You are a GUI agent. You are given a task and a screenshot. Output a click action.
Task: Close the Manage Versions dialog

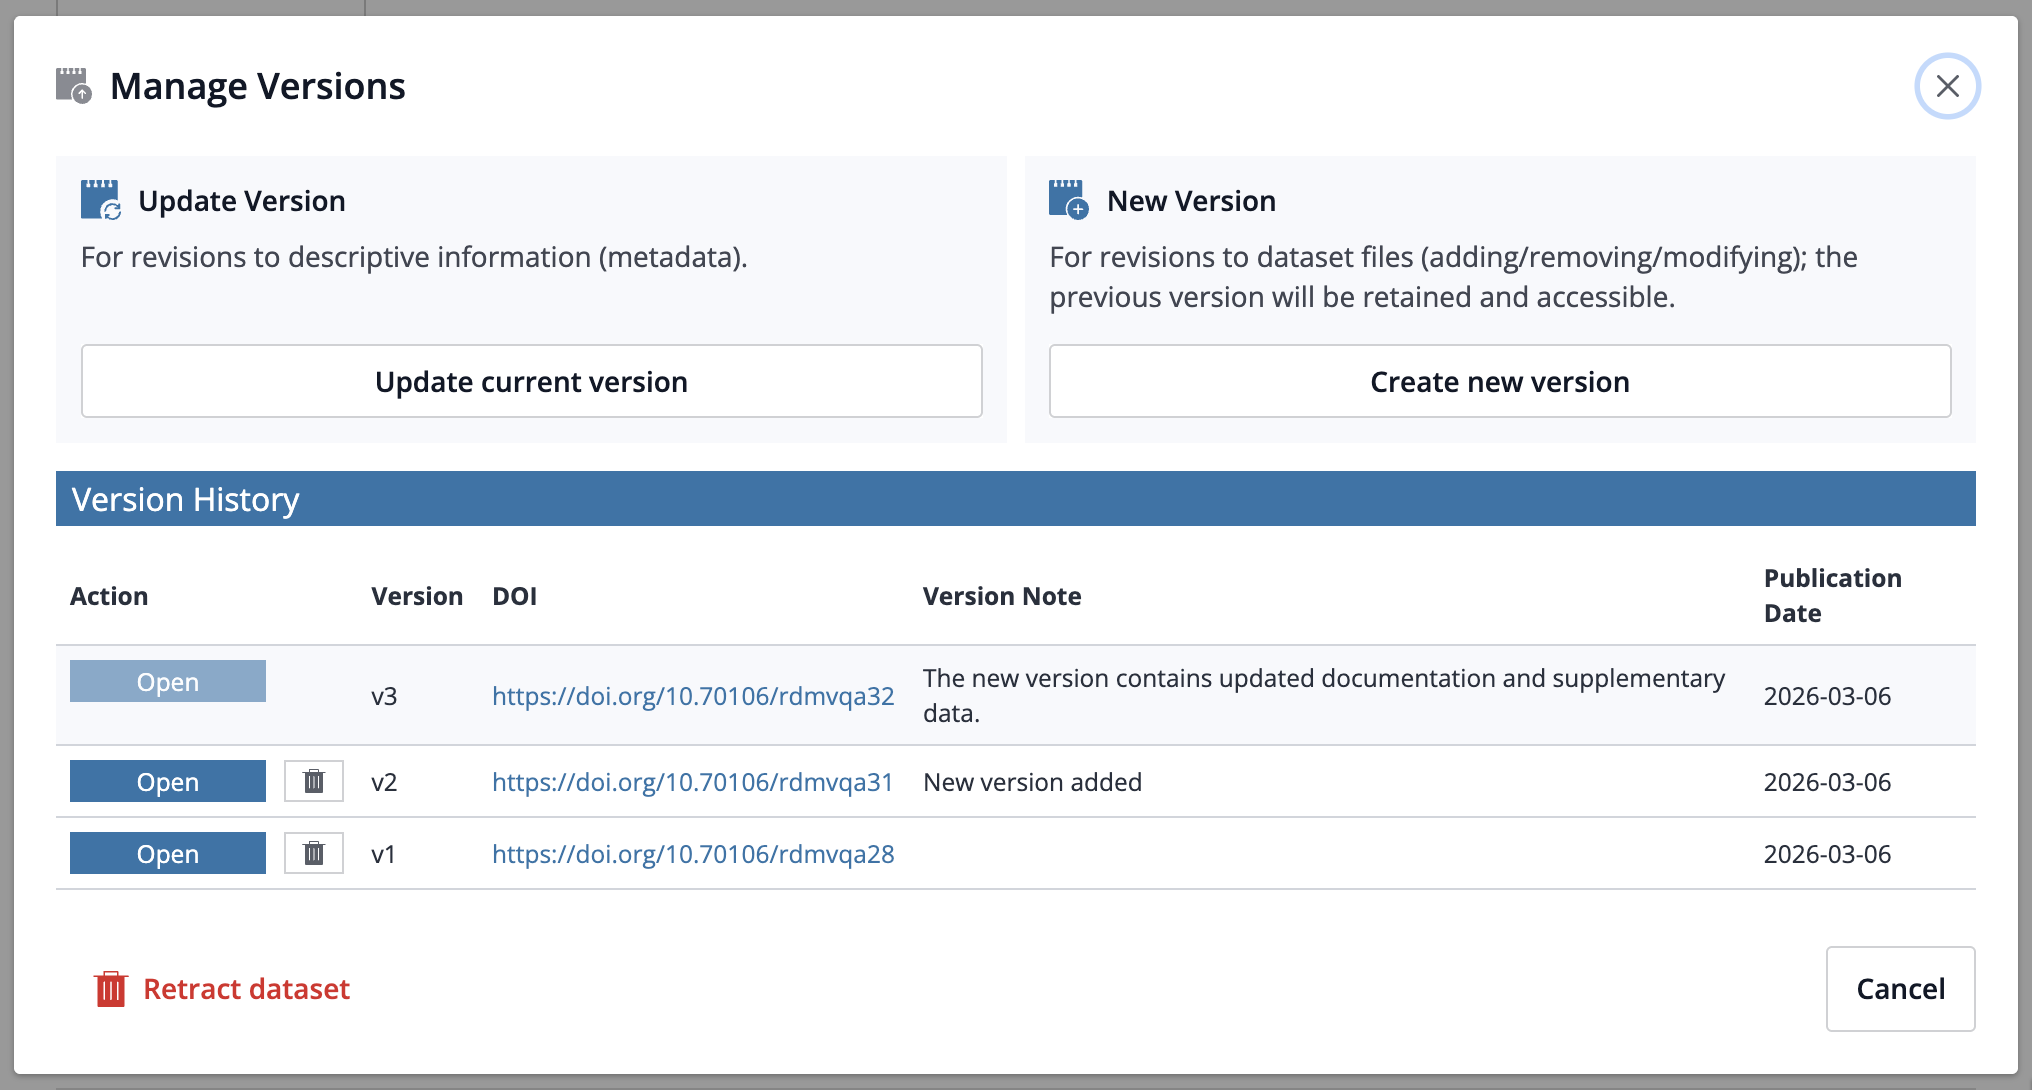pos(1947,86)
